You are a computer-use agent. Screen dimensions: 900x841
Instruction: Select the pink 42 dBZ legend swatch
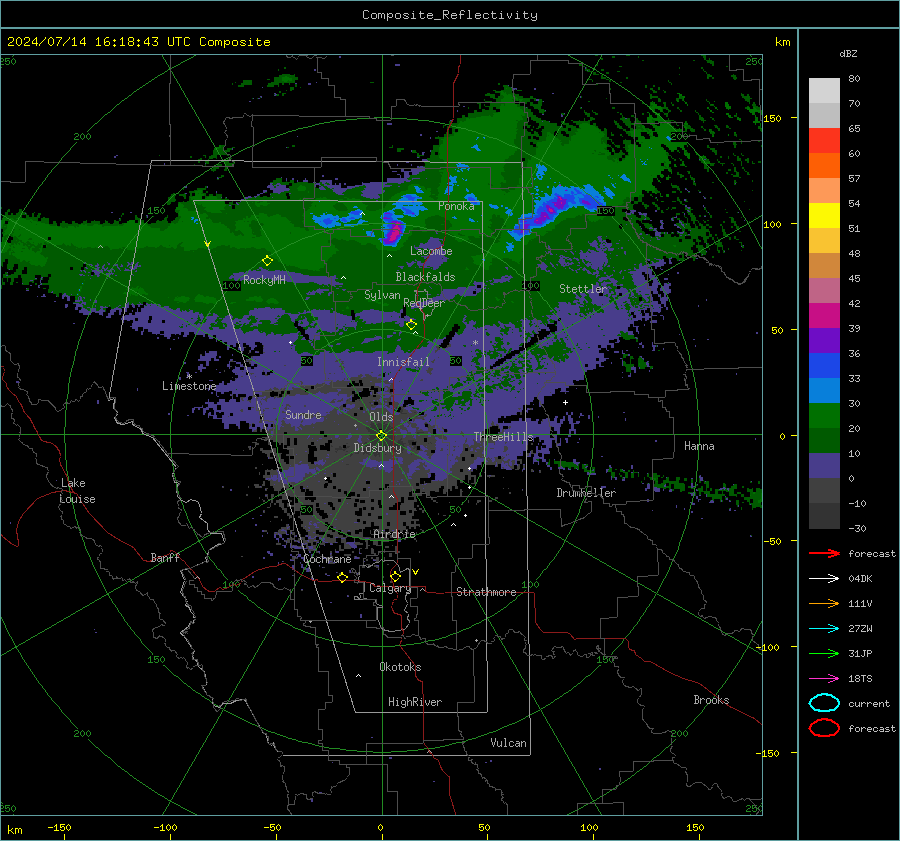(x=824, y=290)
